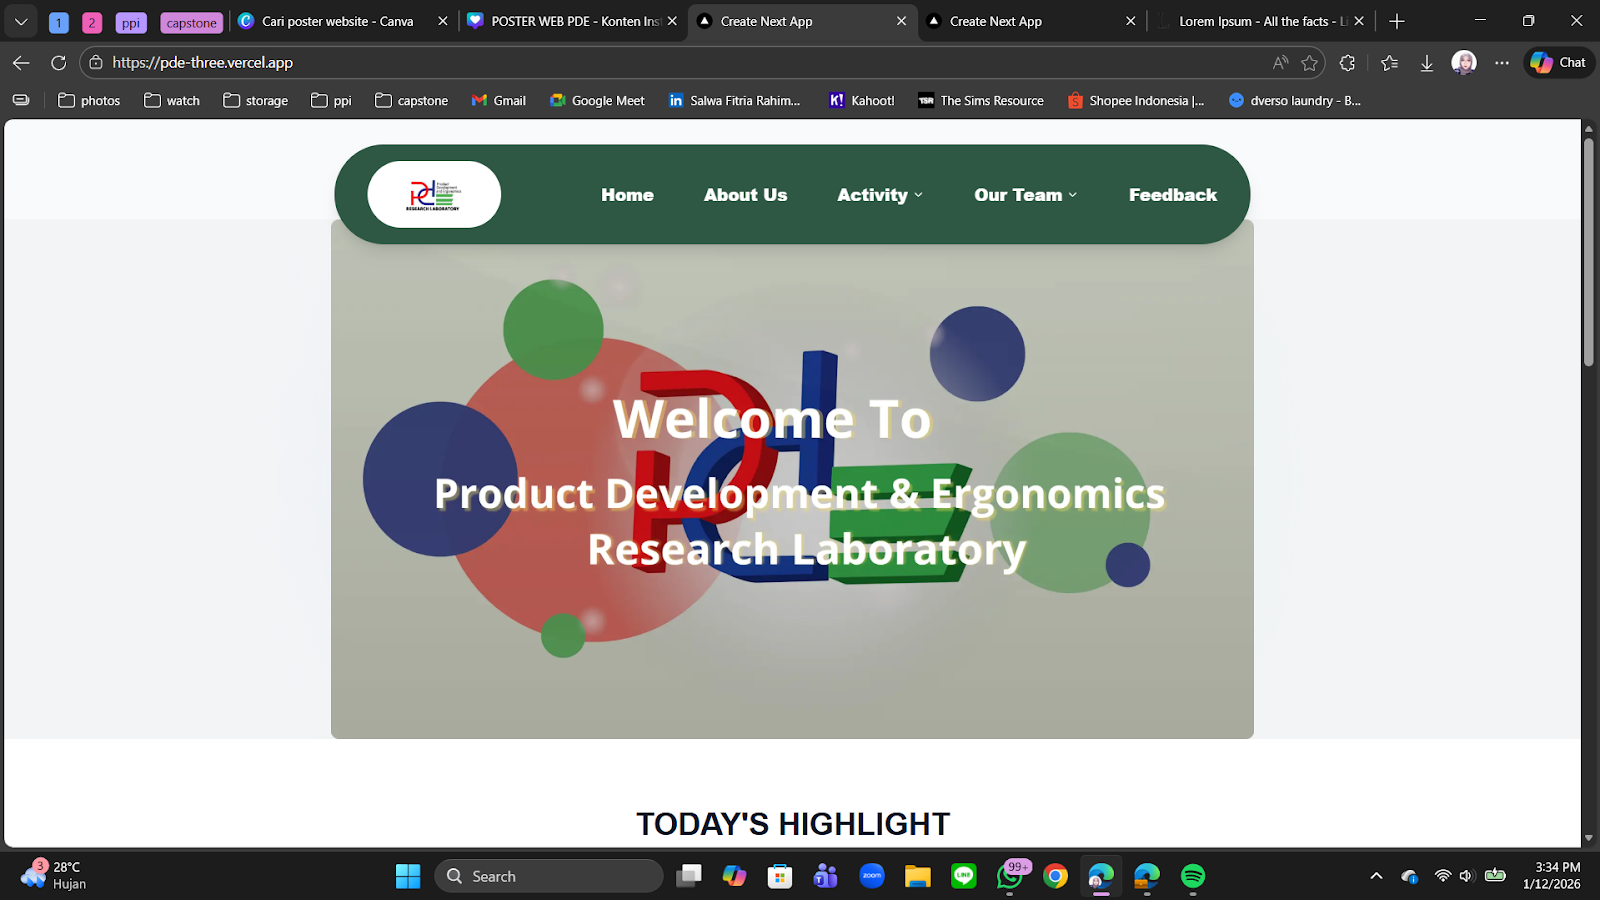Show hidden system tray icons
The height and width of the screenshot is (900, 1600).
click(1376, 876)
